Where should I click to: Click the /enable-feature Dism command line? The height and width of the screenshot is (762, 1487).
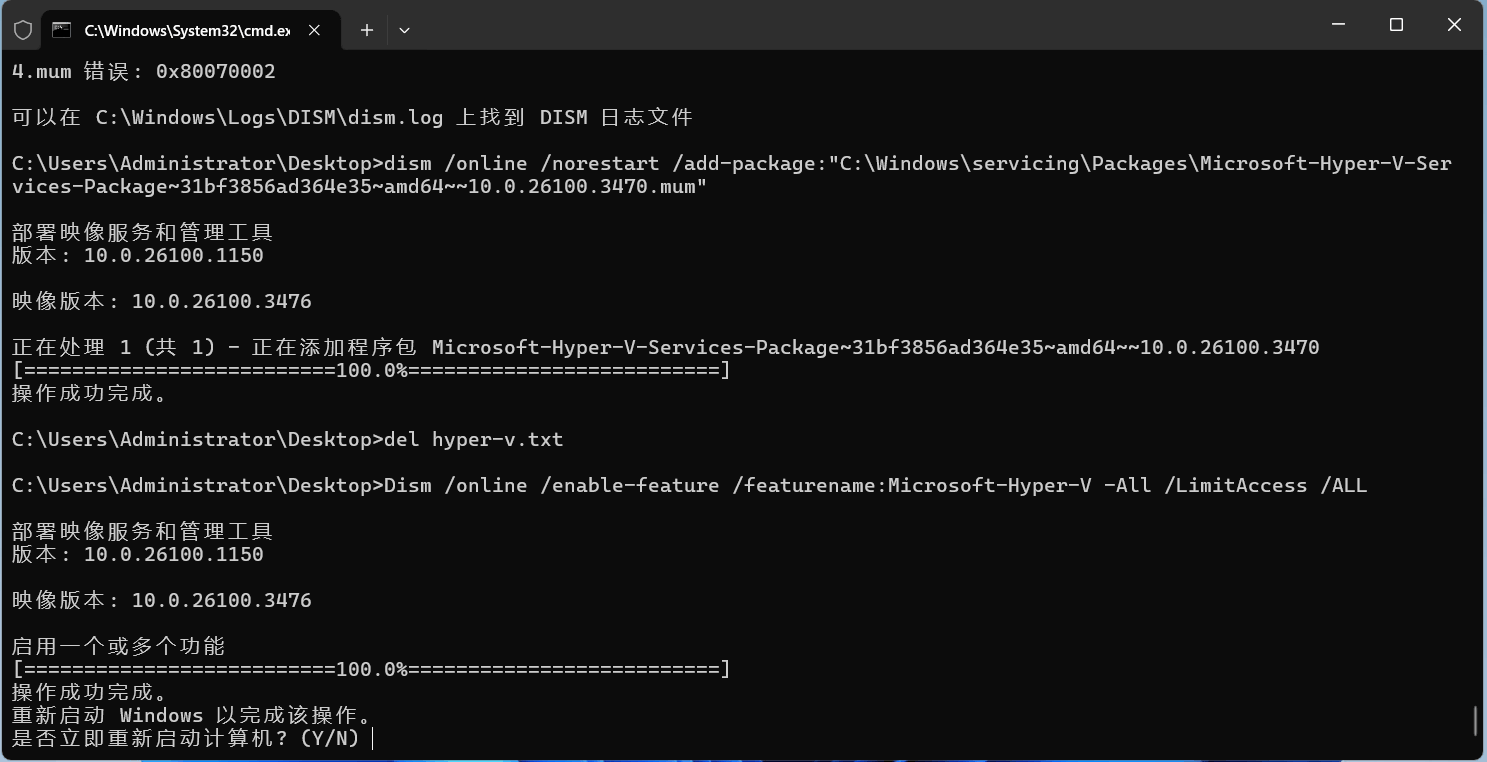[x=689, y=485]
